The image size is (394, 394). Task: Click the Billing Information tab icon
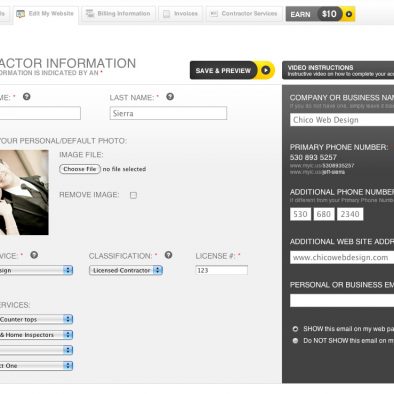tap(90, 13)
